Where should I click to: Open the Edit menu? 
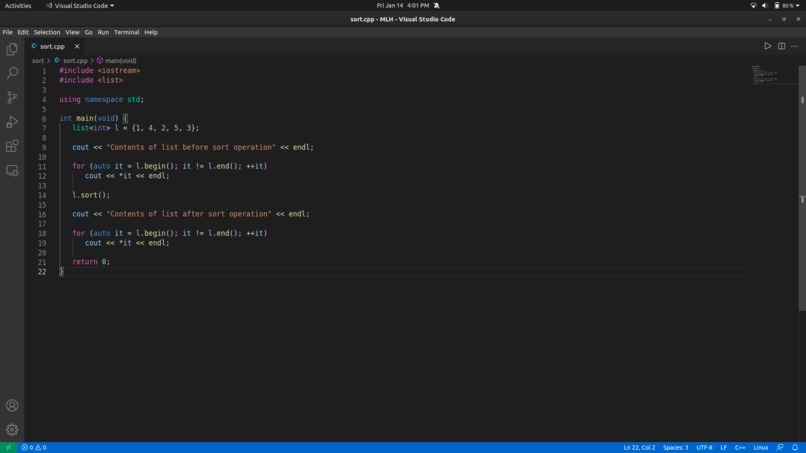(23, 32)
